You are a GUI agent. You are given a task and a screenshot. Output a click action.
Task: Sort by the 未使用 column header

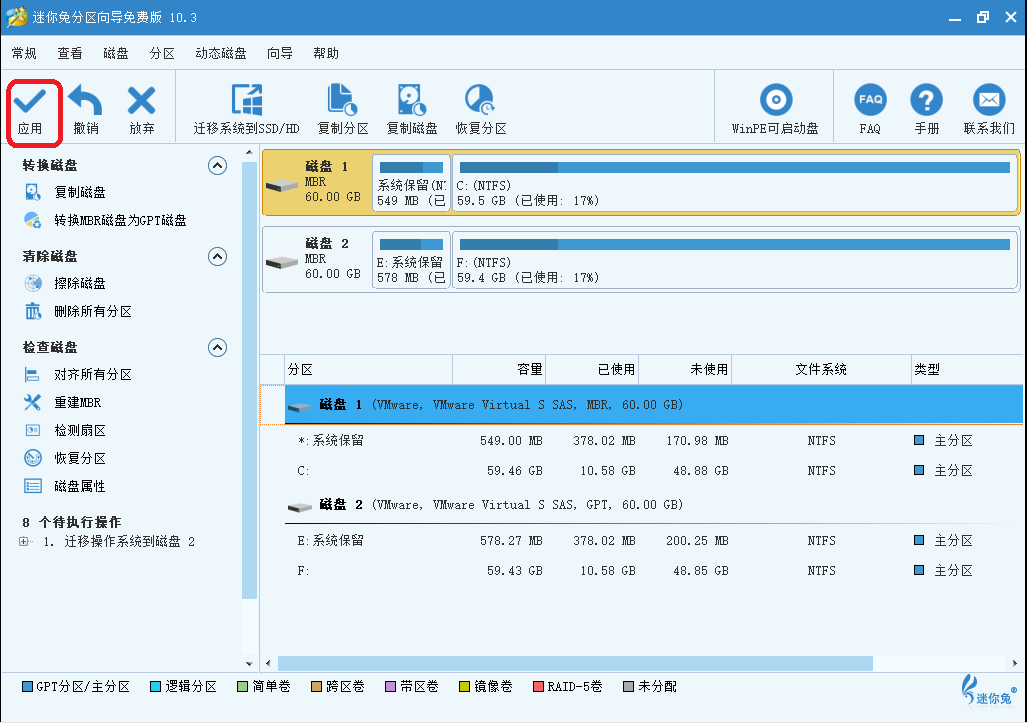[685, 369]
